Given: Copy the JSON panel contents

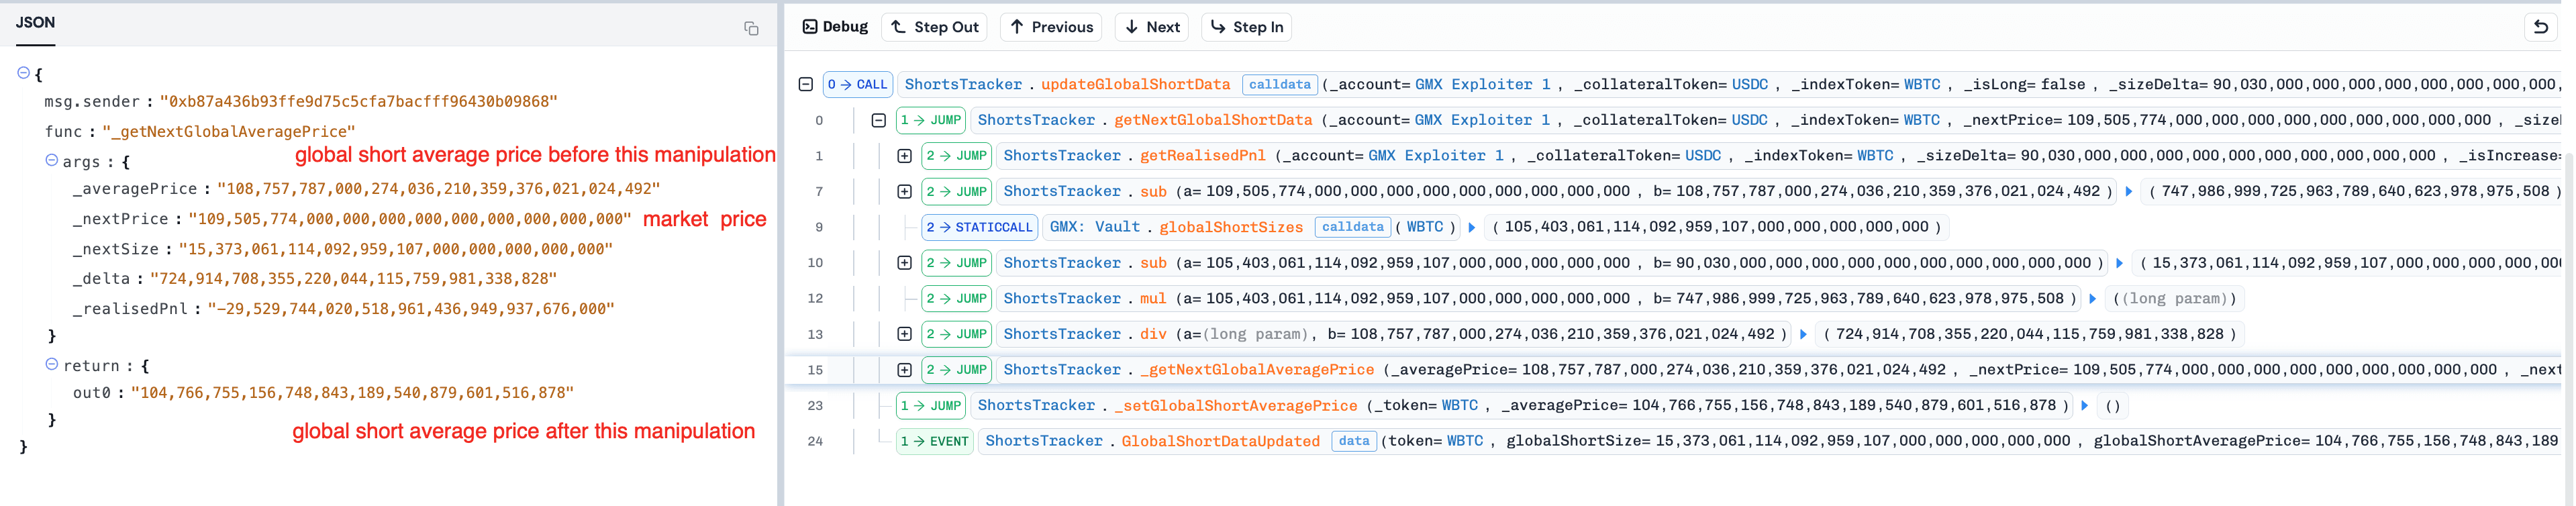Looking at the screenshot, I should [x=751, y=28].
